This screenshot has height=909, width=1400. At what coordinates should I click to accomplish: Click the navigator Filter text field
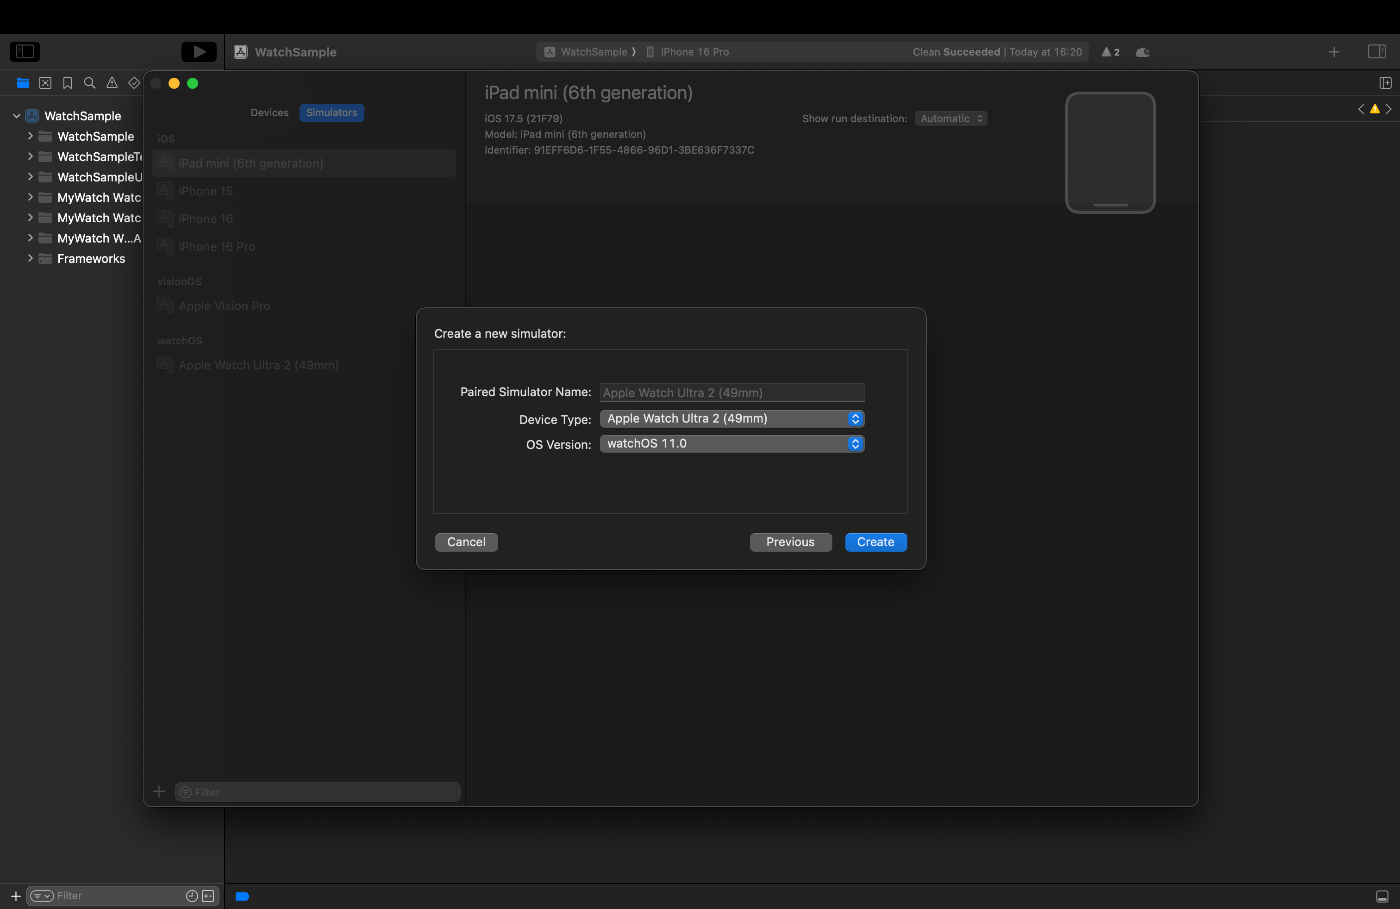pos(120,896)
